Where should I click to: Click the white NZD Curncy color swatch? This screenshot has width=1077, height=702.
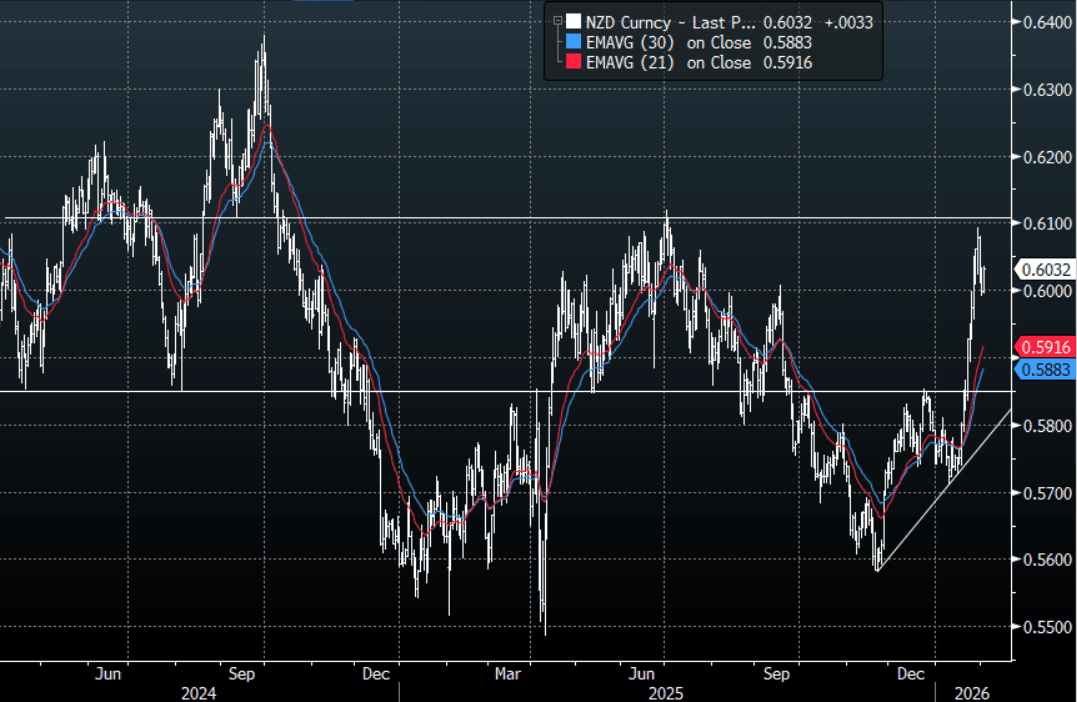572,22
